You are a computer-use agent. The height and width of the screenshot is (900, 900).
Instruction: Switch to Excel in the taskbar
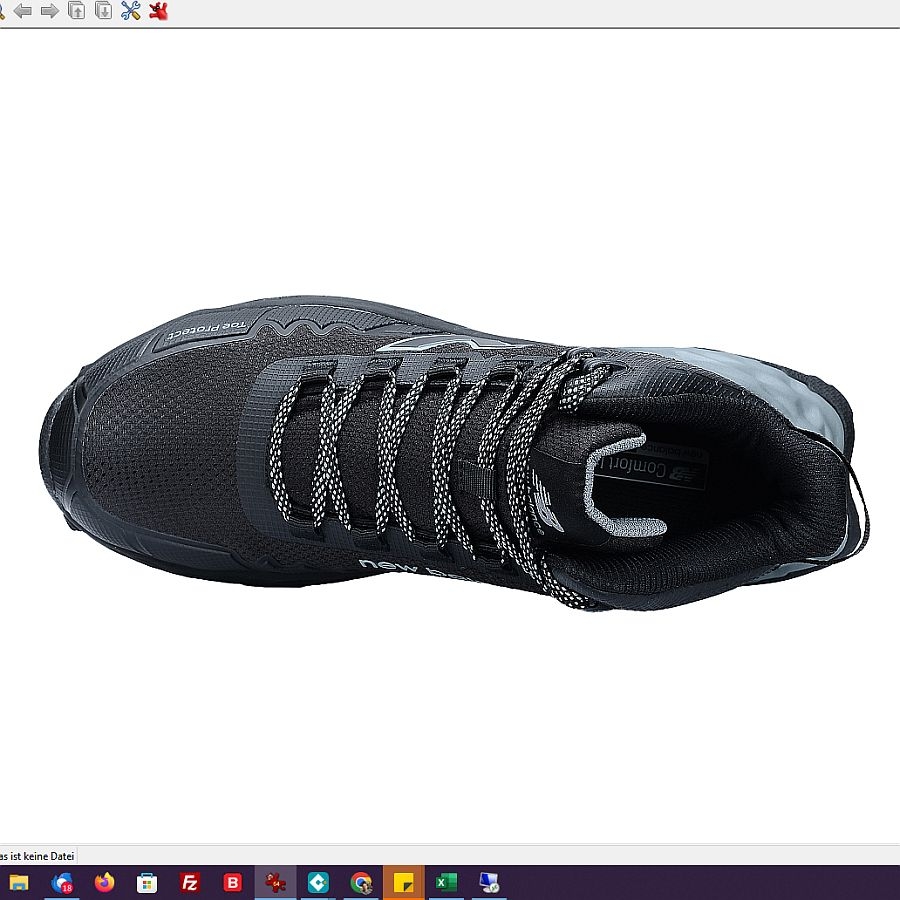coord(447,882)
